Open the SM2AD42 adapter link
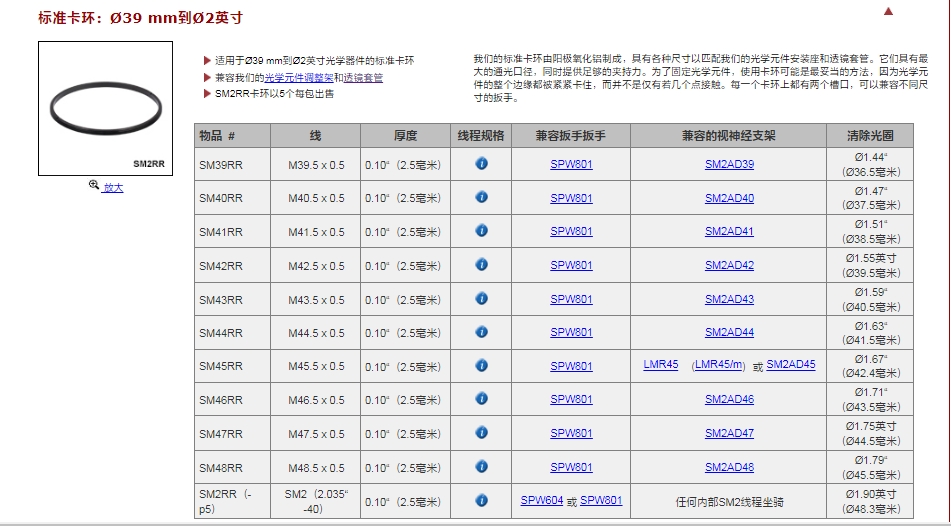The width and height of the screenshot is (951, 526). pyautogui.click(x=729, y=266)
